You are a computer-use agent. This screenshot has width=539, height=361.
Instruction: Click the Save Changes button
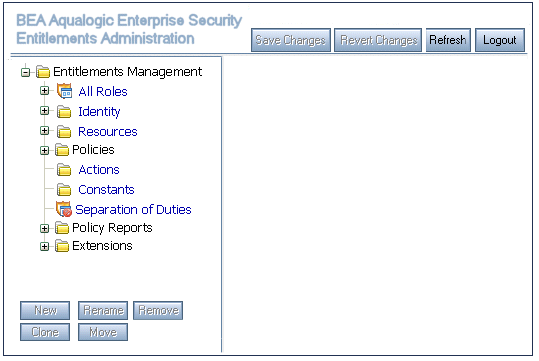pyautogui.click(x=291, y=40)
